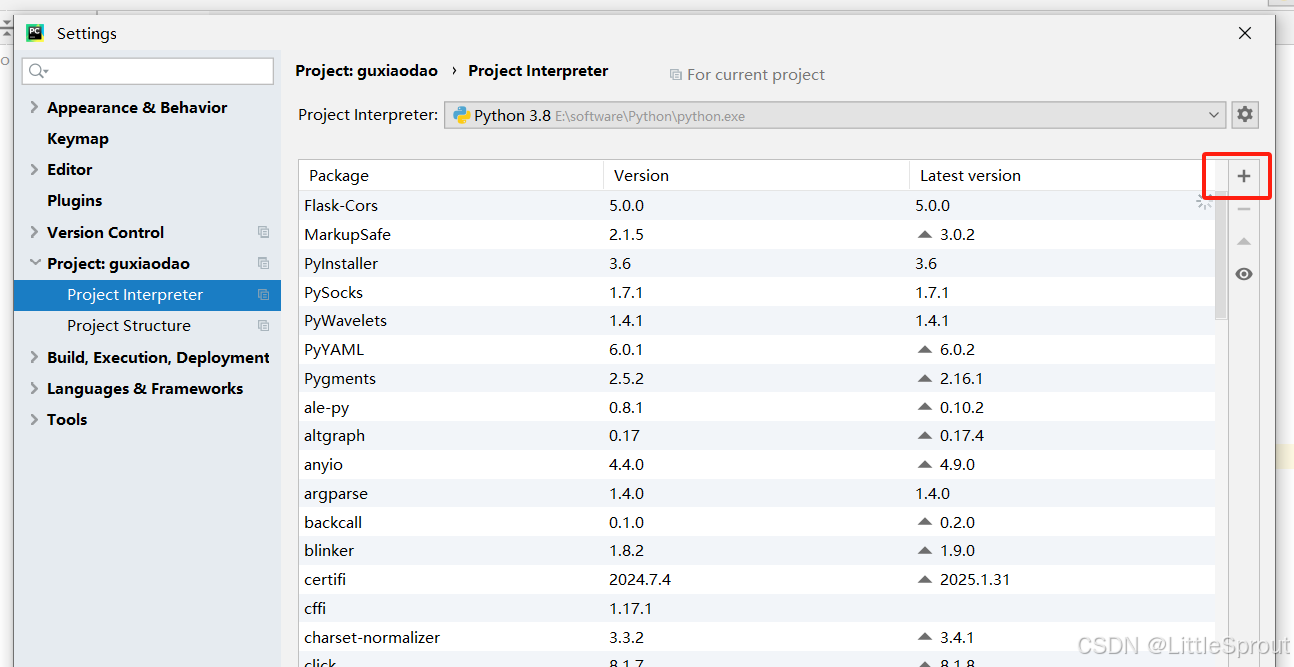This screenshot has height=667, width=1294.
Task: Expand the Version Control section
Action: click(x=34, y=232)
